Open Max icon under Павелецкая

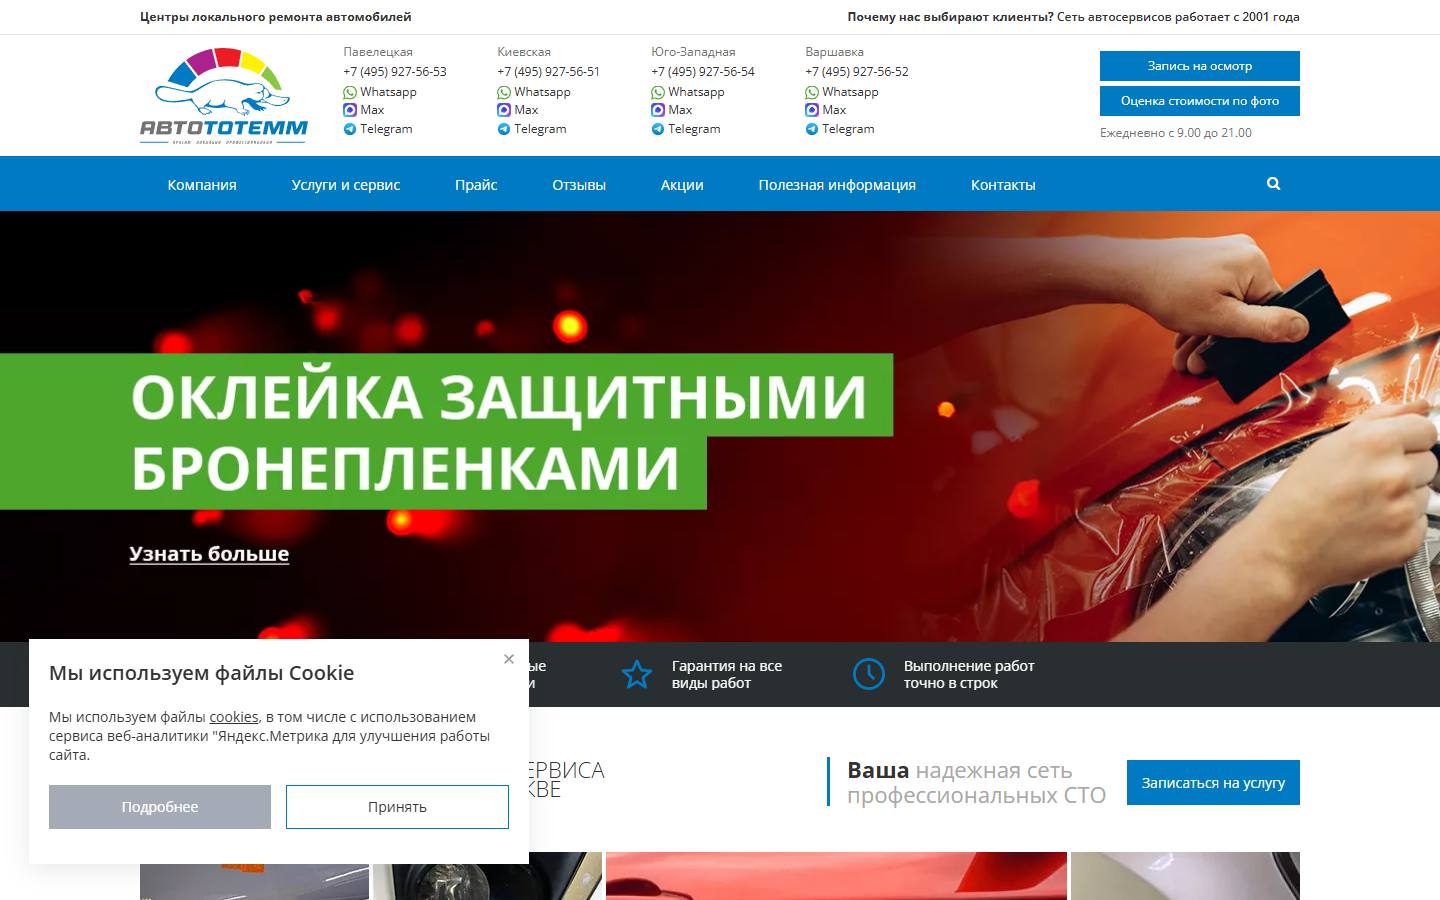[350, 110]
